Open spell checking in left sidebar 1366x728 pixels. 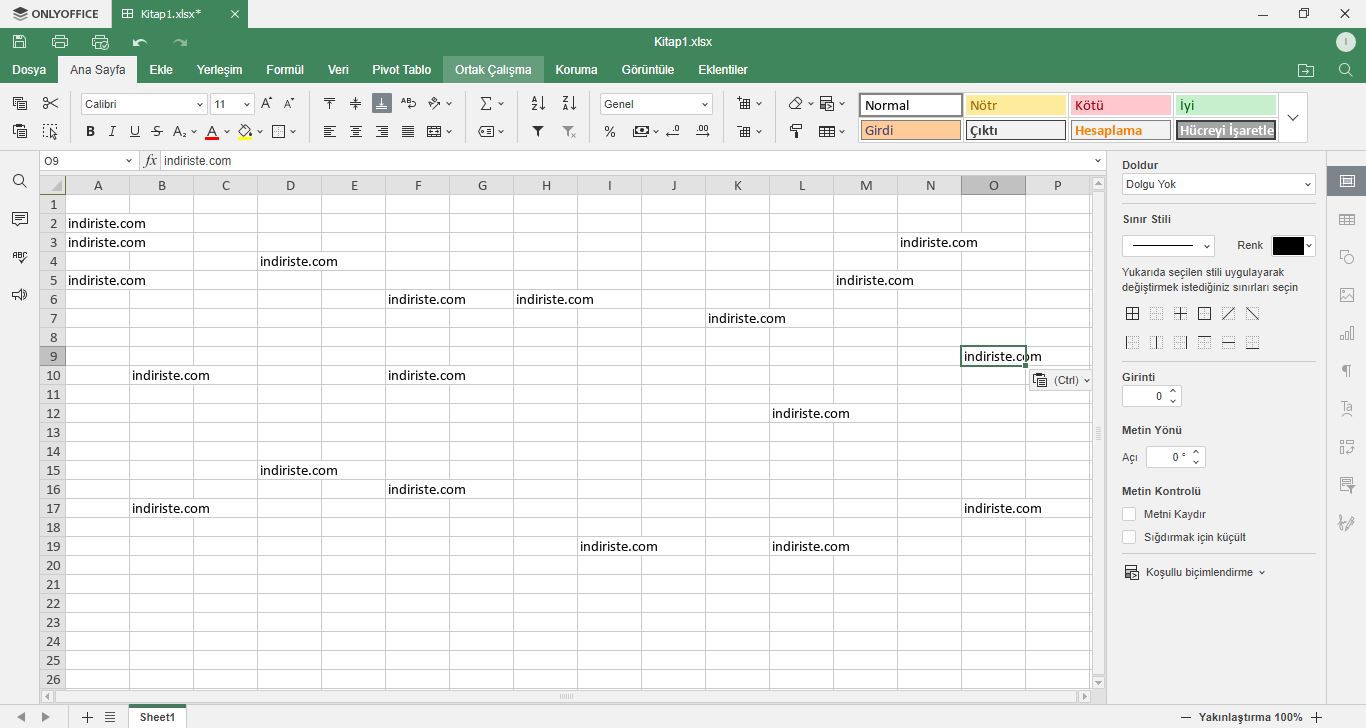coord(19,257)
